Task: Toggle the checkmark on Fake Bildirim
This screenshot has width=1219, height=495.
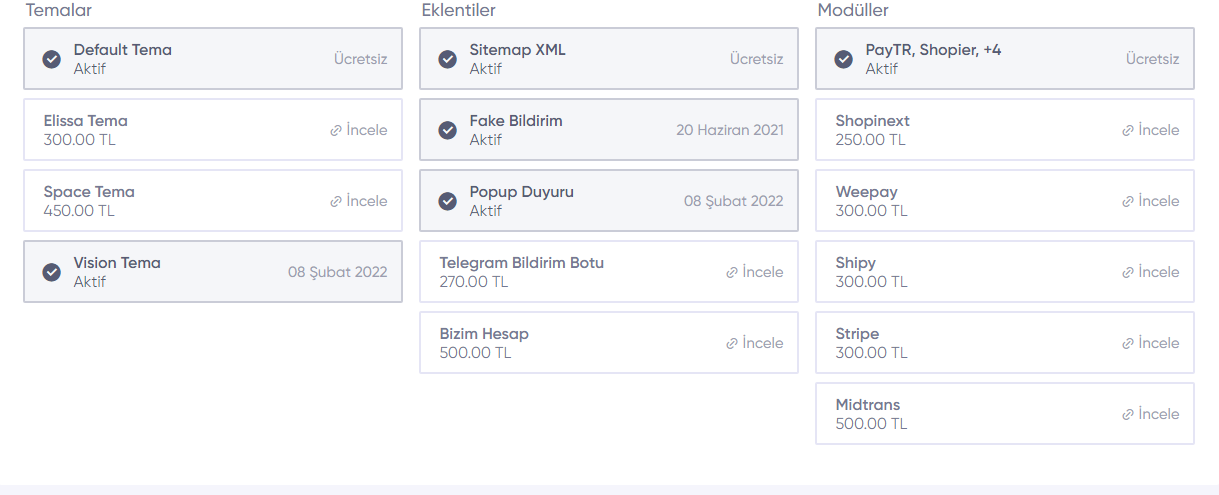Action: 448,130
